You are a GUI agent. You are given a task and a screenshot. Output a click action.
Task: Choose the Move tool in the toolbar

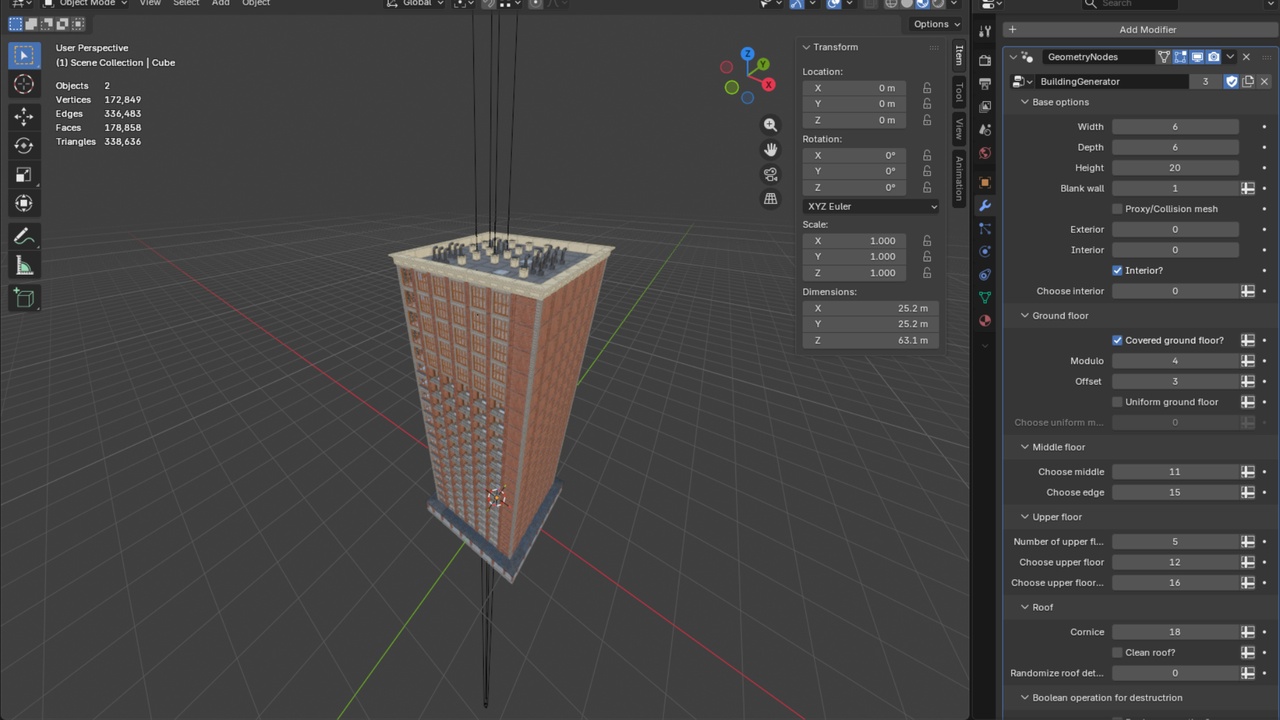(x=24, y=117)
